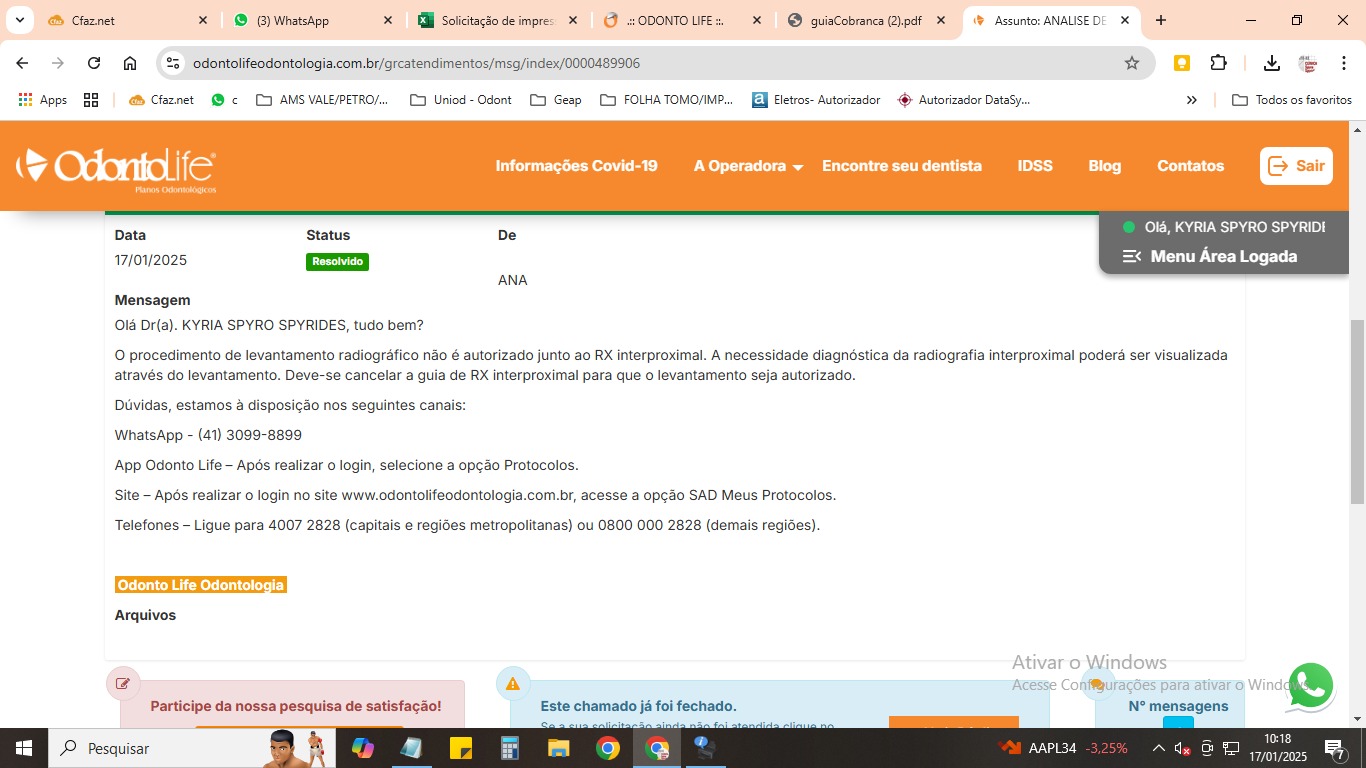Open Sticky Notes from the taskbar
Screen dimensions: 1366x768
tap(461, 748)
